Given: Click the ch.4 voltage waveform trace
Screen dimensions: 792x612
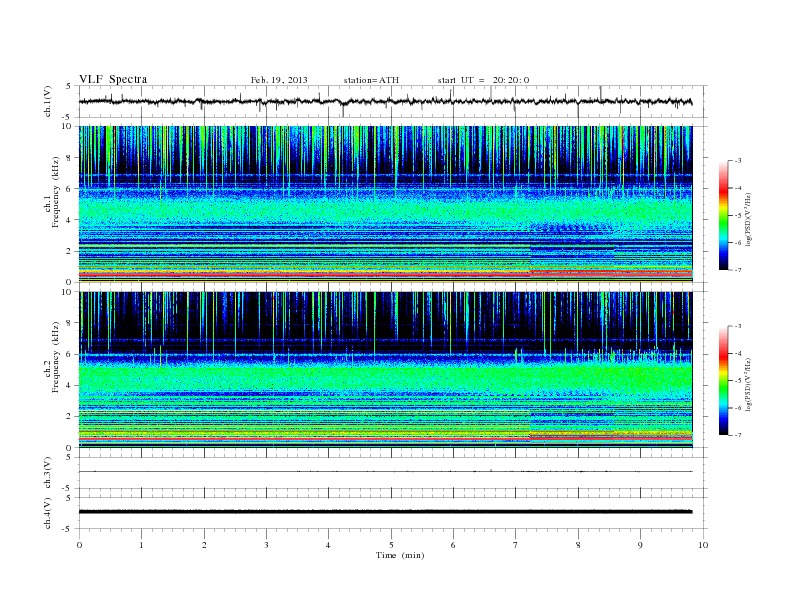Looking at the screenshot, I should (386, 512).
